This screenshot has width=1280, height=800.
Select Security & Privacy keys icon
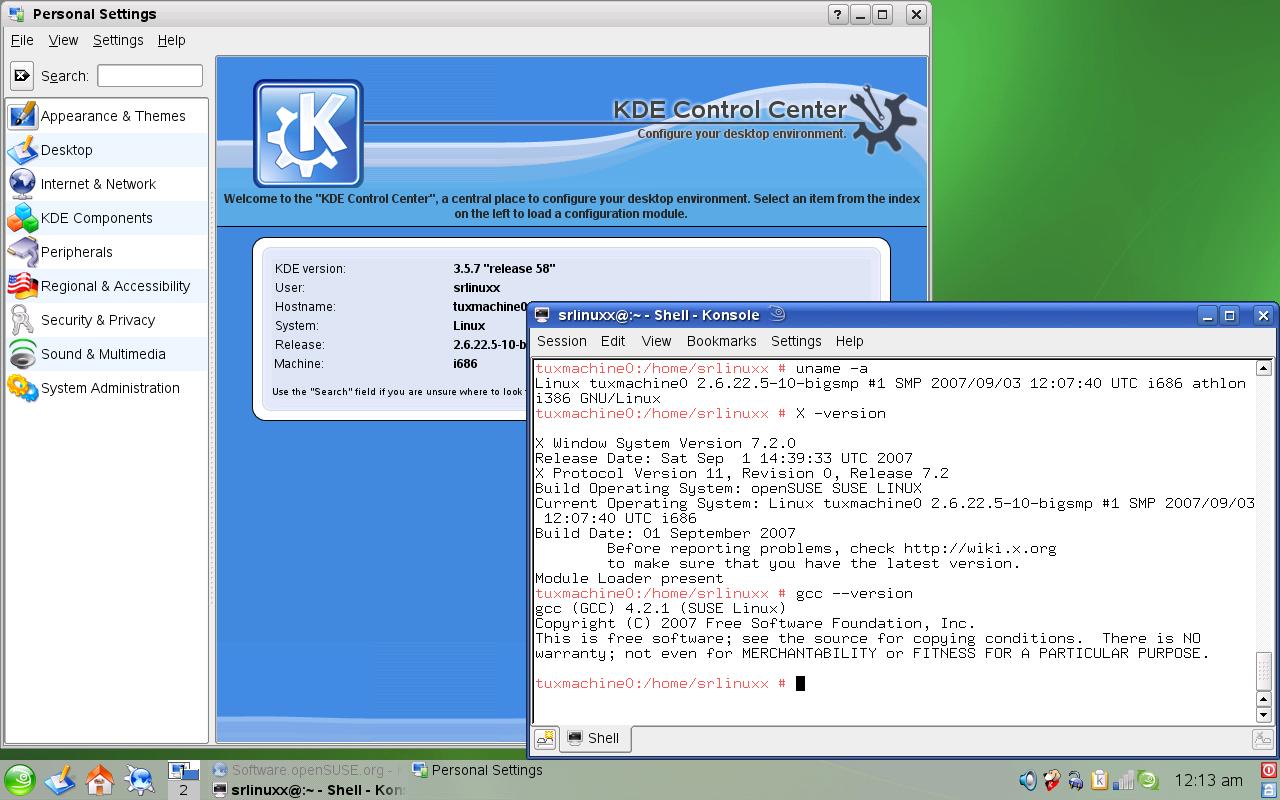pyautogui.click(x=22, y=320)
